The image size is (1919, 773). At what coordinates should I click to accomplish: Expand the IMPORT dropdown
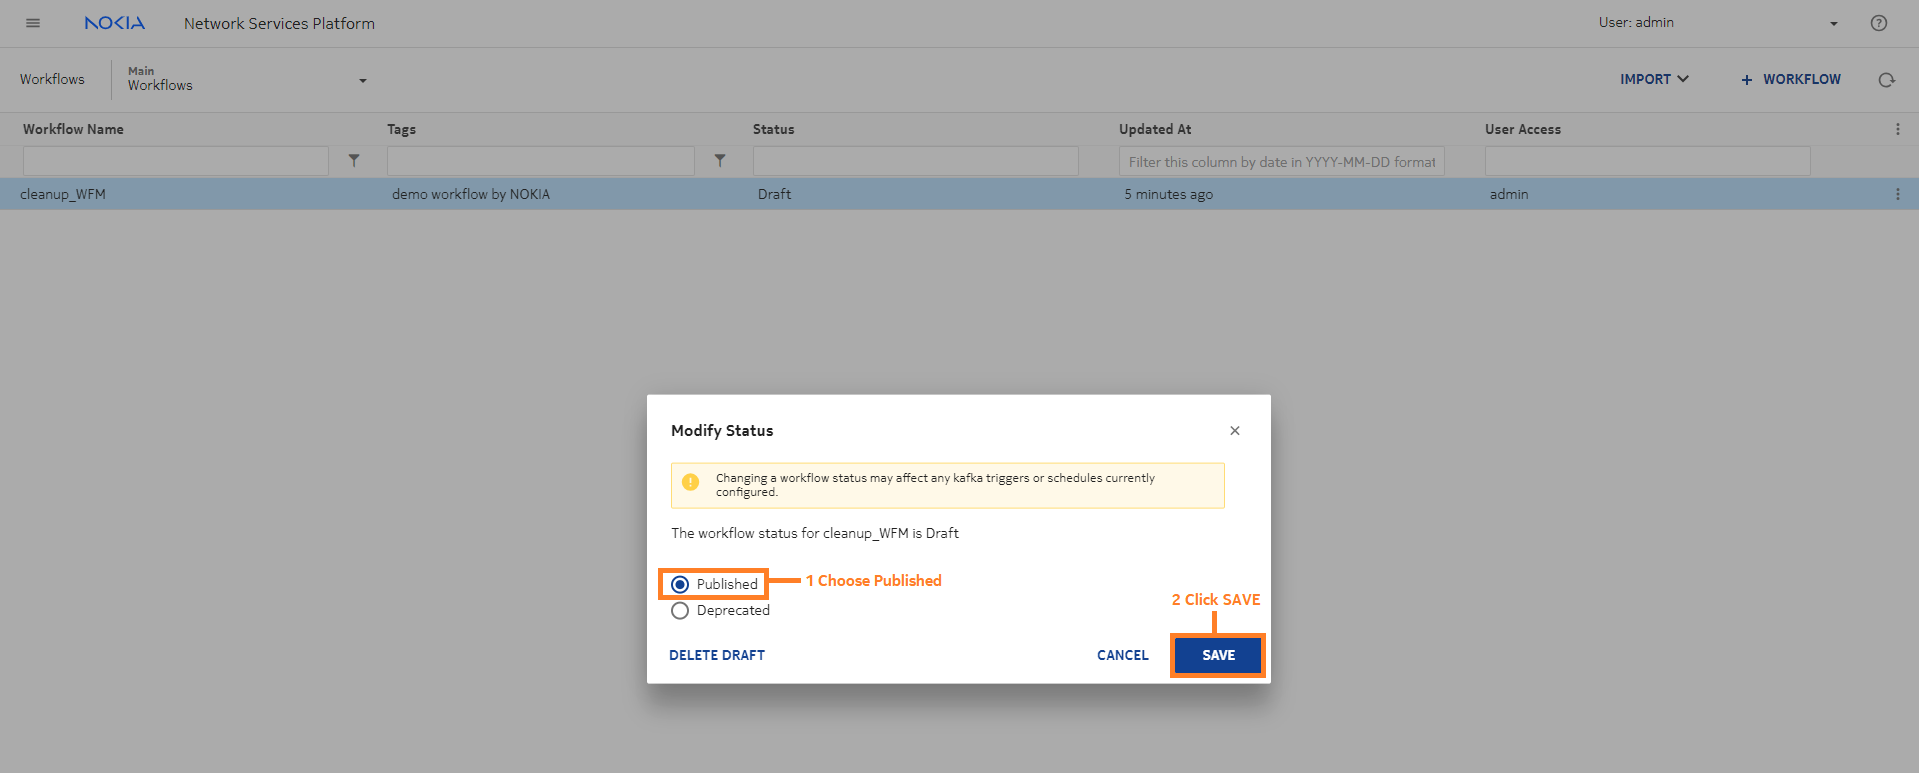pyautogui.click(x=1654, y=79)
